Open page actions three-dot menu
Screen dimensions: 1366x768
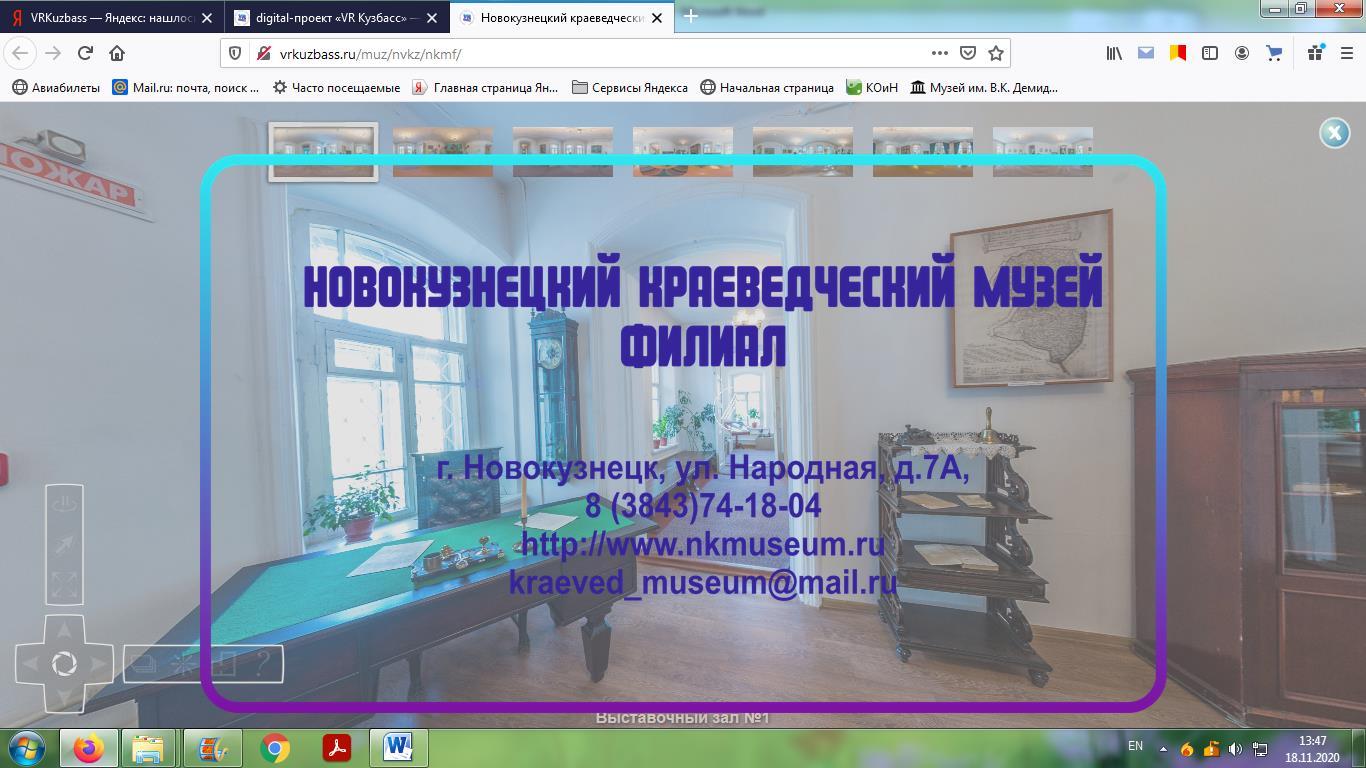[939, 53]
